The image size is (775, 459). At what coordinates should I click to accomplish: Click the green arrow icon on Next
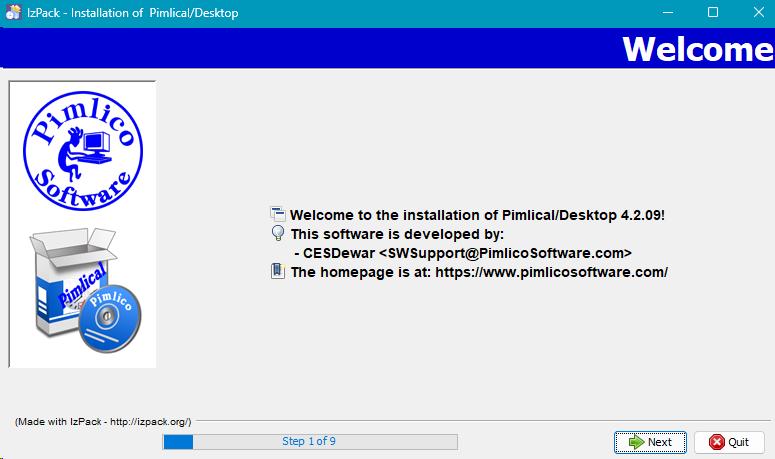(636, 442)
